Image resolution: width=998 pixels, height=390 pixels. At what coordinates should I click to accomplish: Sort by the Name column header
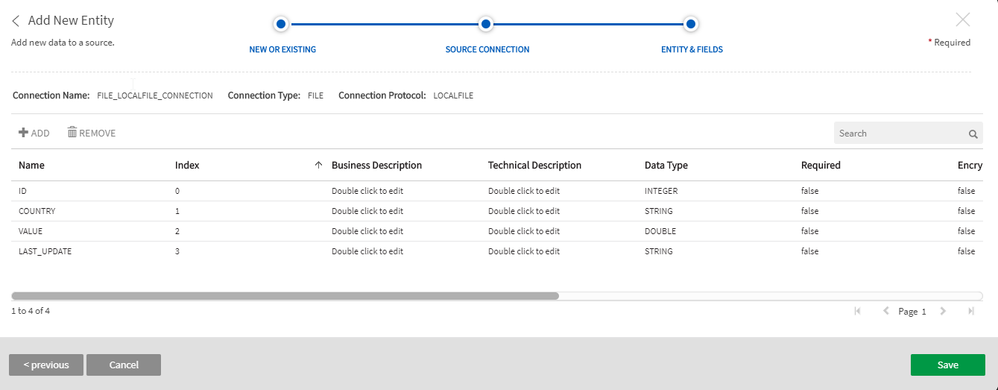tap(31, 165)
